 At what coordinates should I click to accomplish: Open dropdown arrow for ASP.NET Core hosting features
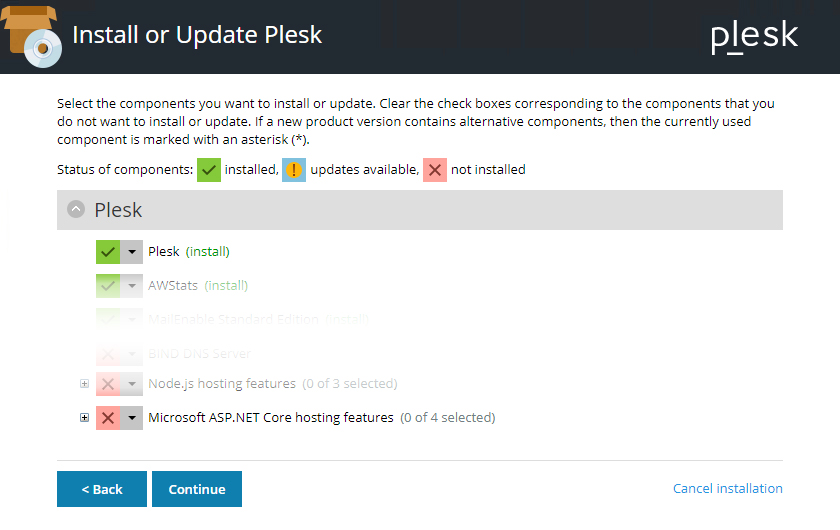click(x=132, y=418)
